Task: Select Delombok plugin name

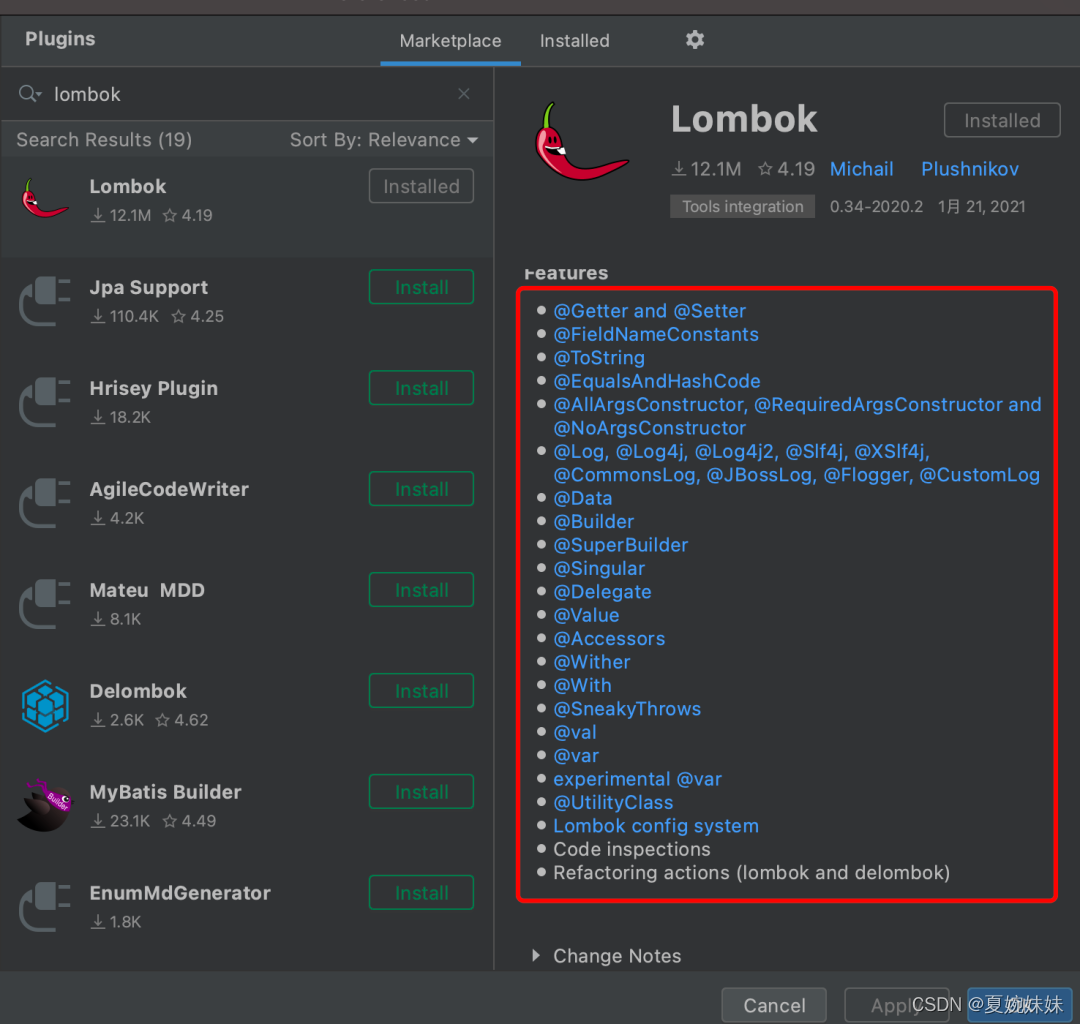Action: tap(138, 691)
